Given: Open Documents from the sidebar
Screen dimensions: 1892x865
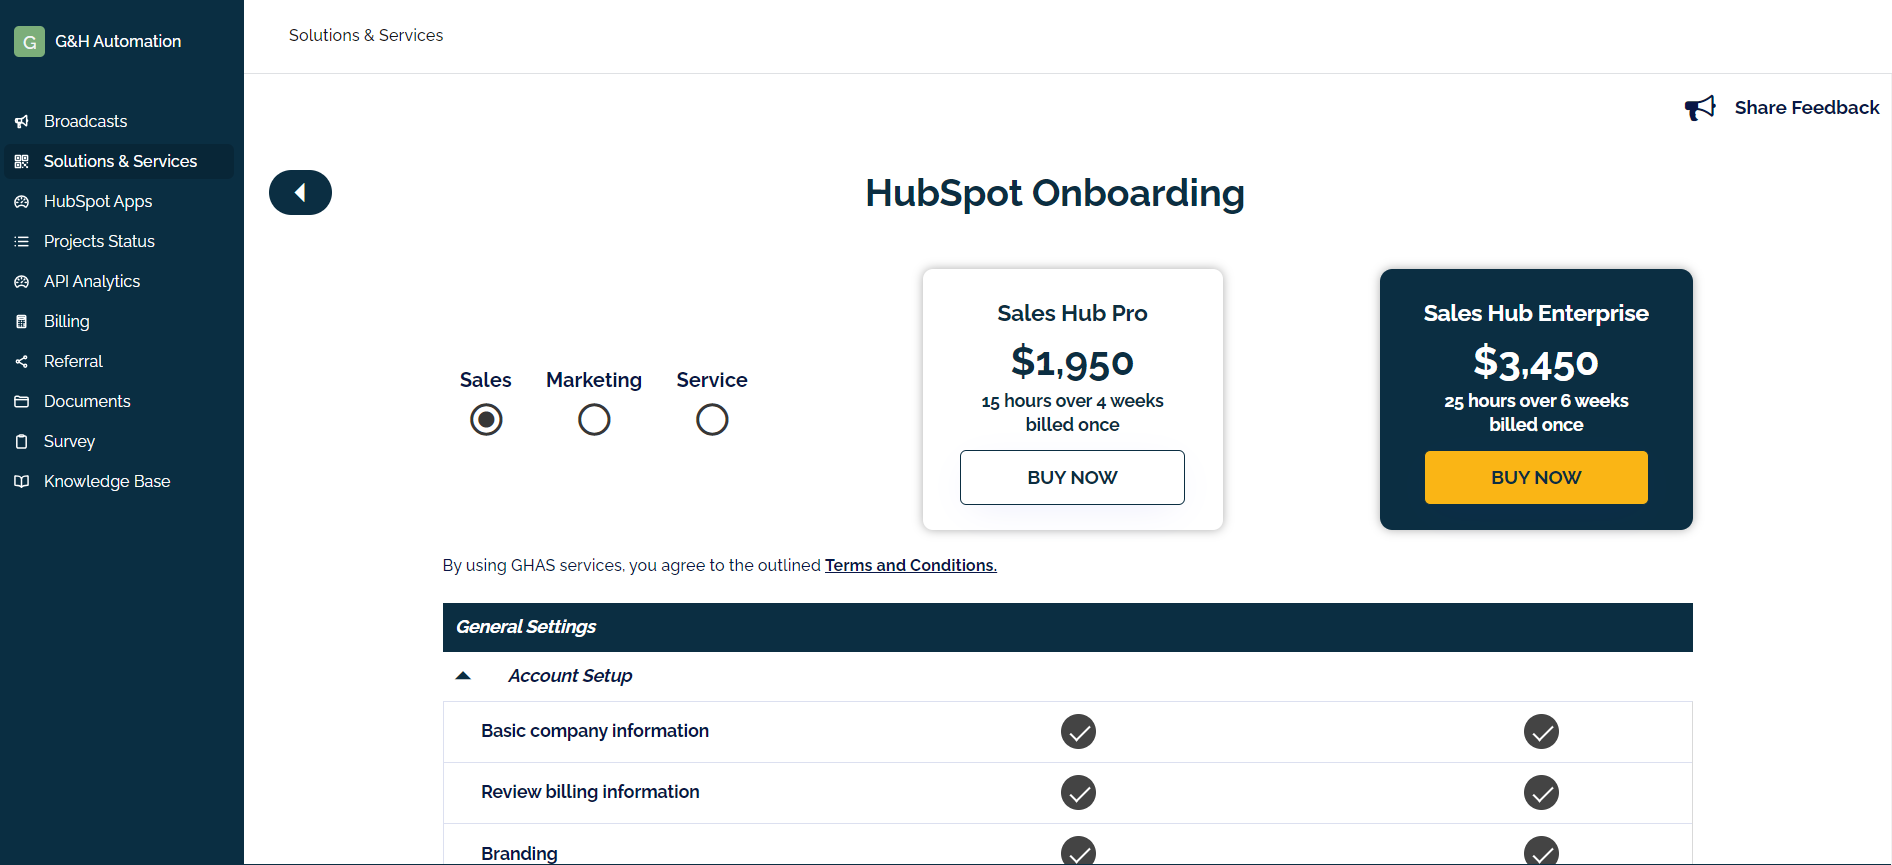Looking at the screenshot, I should [x=87, y=401].
